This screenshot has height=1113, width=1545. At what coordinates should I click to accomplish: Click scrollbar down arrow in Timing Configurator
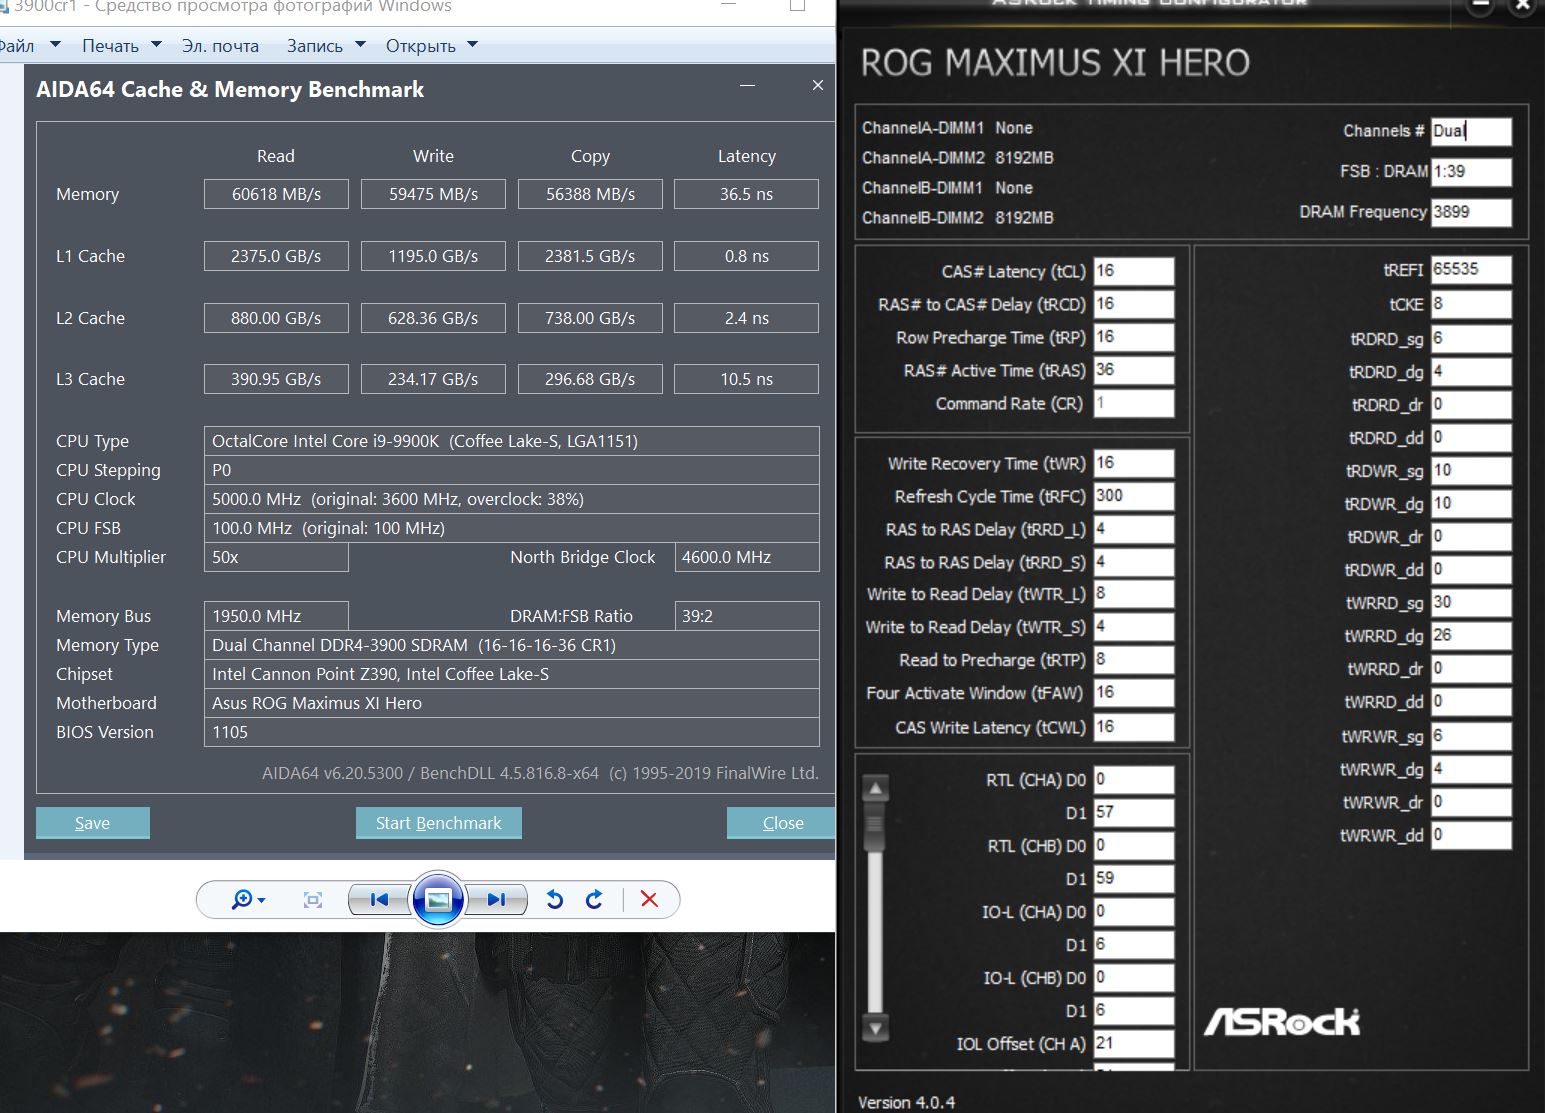[x=876, y=1028]
